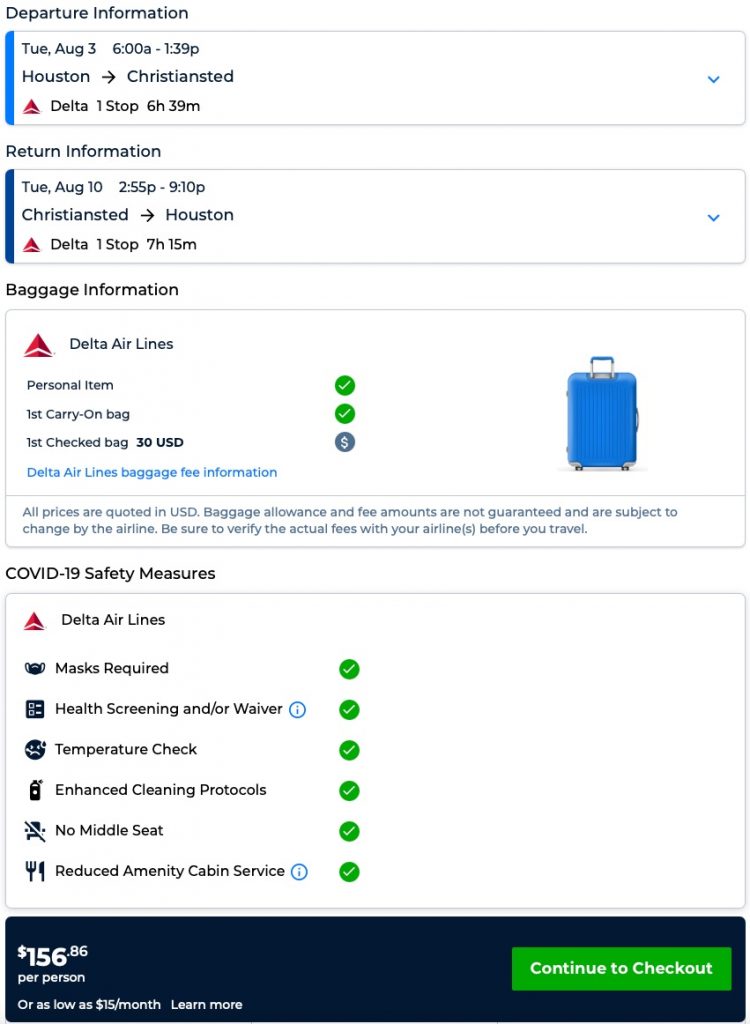The image size is (750, 1024).
Task: Click Learn more about monthly payments
Action: tap(206, 1004)
